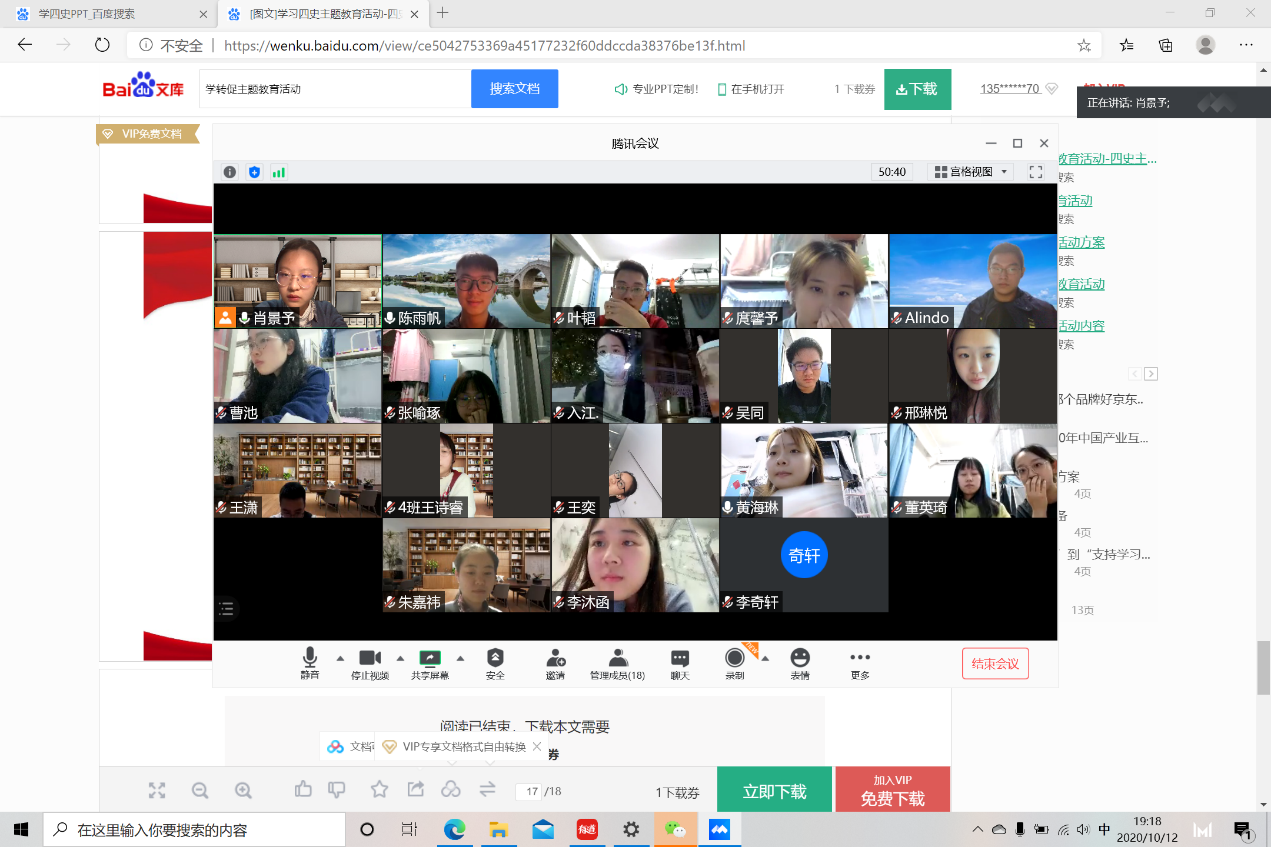The width and height of the screenshot is (1271, 847).
Task: Expand the arrow next to Share Screen
Action: coord(460,658)
